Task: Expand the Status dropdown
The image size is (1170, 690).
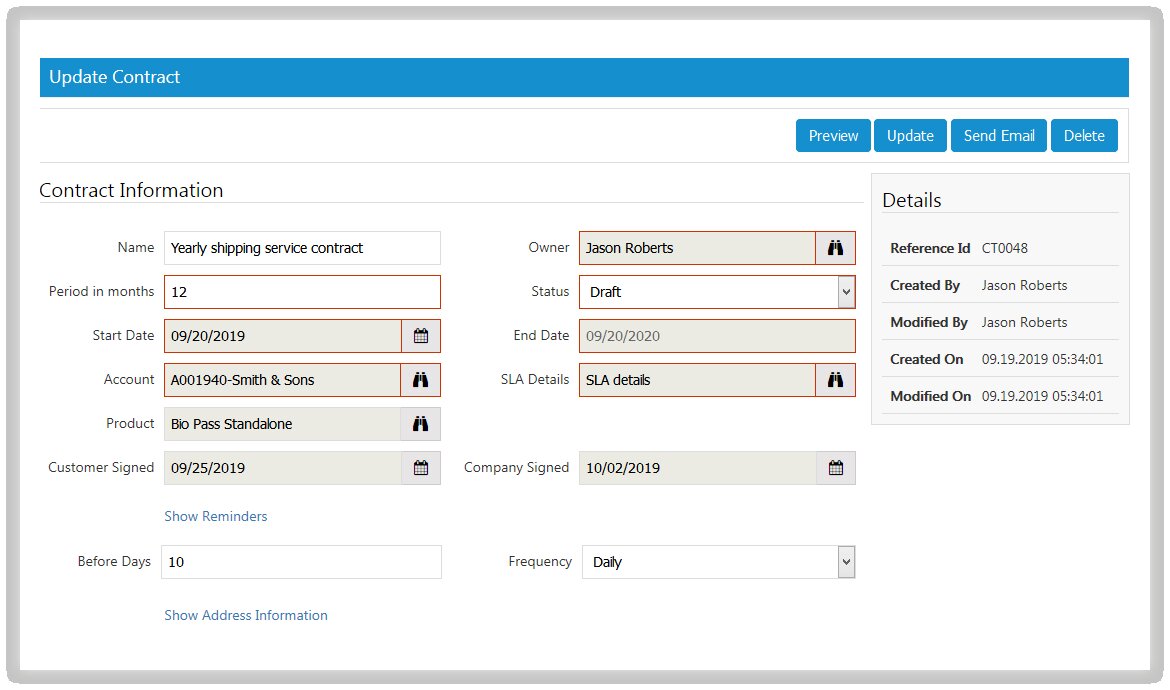Action: [x=846, y=292]
